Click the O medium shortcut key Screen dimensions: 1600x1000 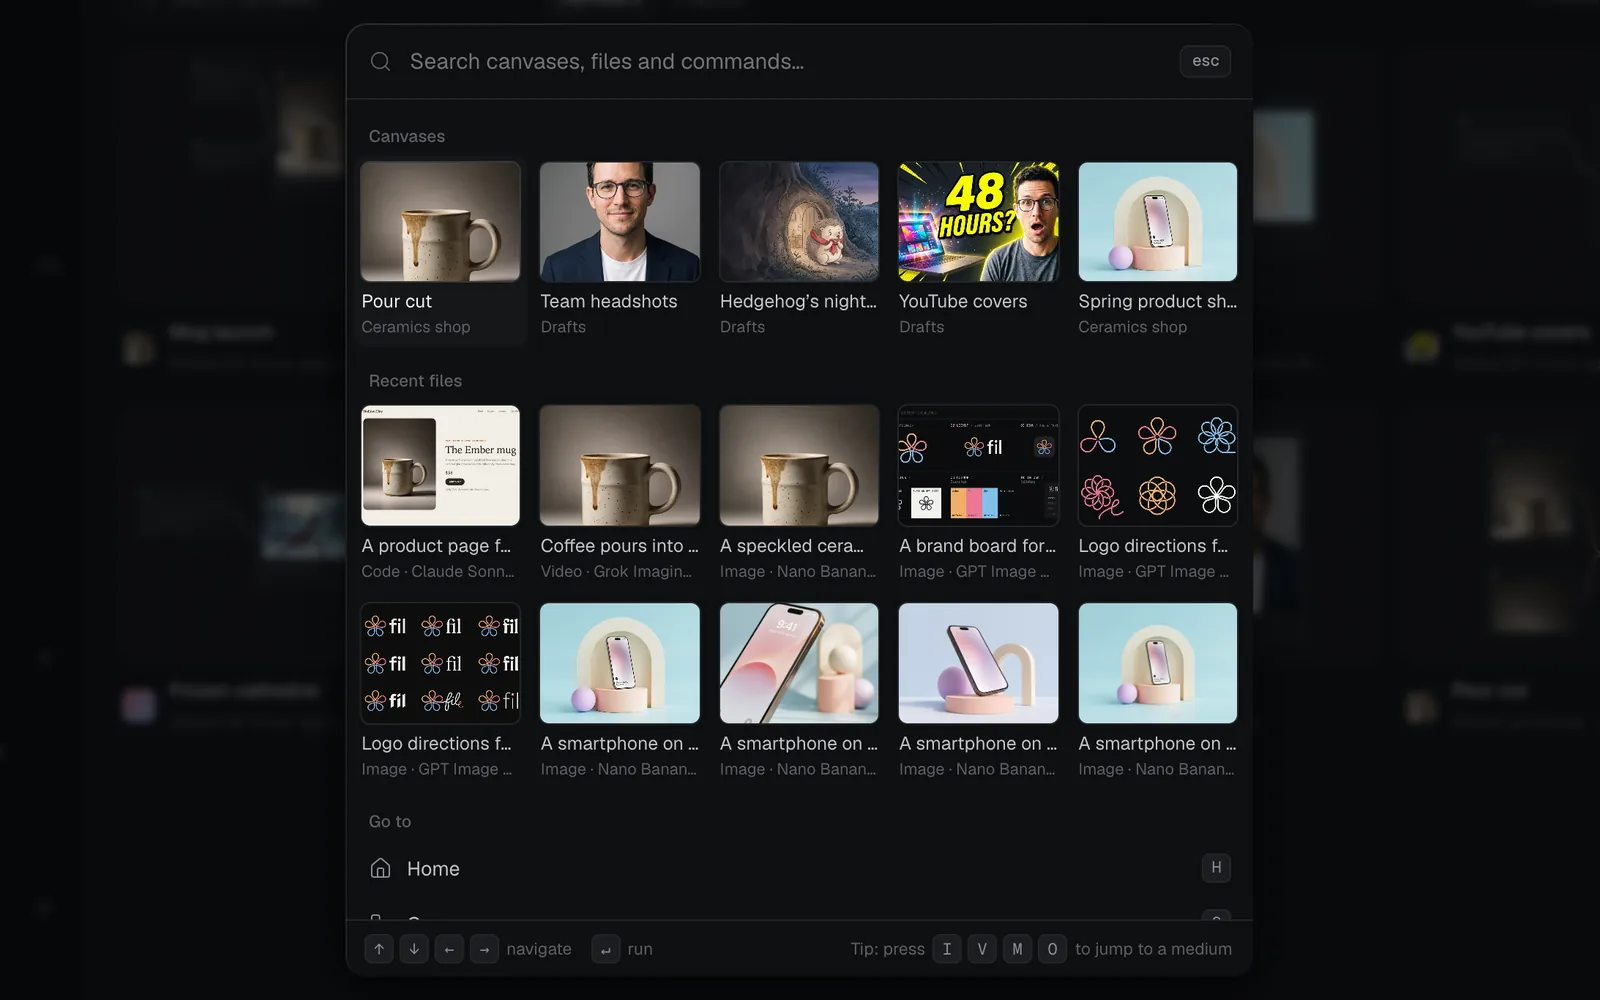click(1052, 949)
